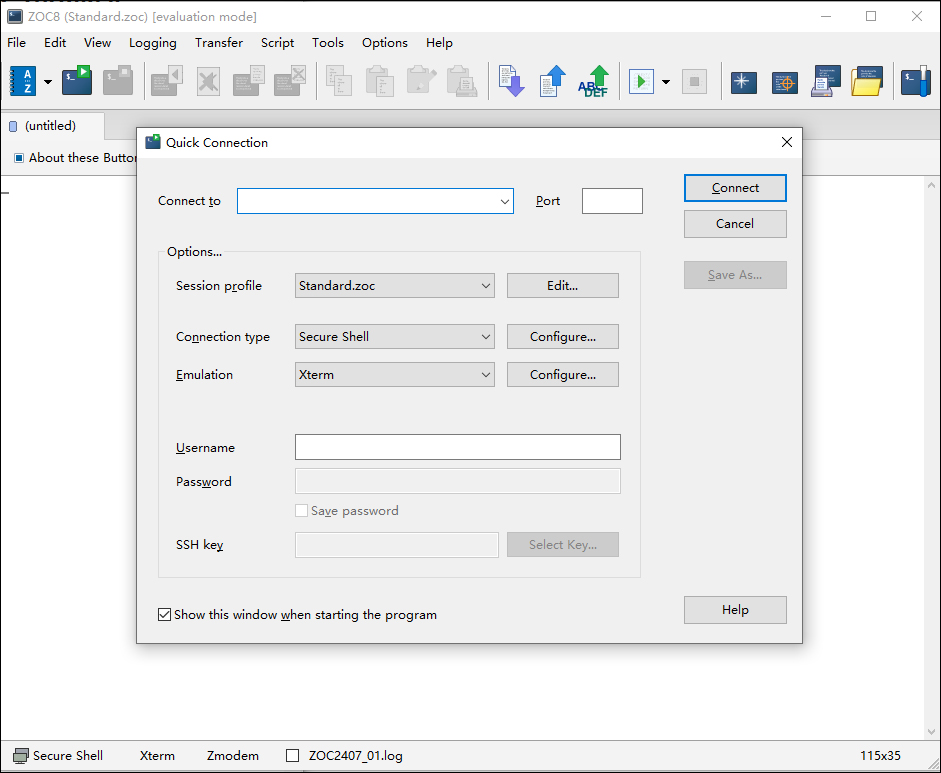This screenshot has height=773, width=941.
Task: Toggle the About these Buttons checkbox
Action: 19,158
